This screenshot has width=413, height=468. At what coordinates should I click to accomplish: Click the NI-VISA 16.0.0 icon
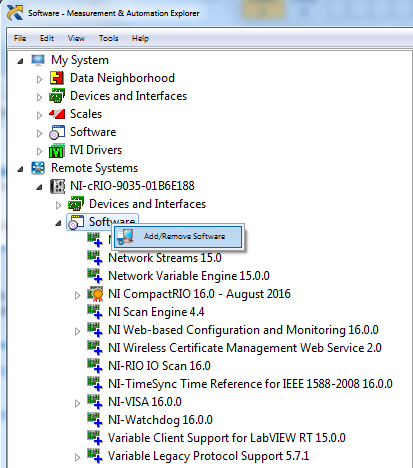click(95, 402)
